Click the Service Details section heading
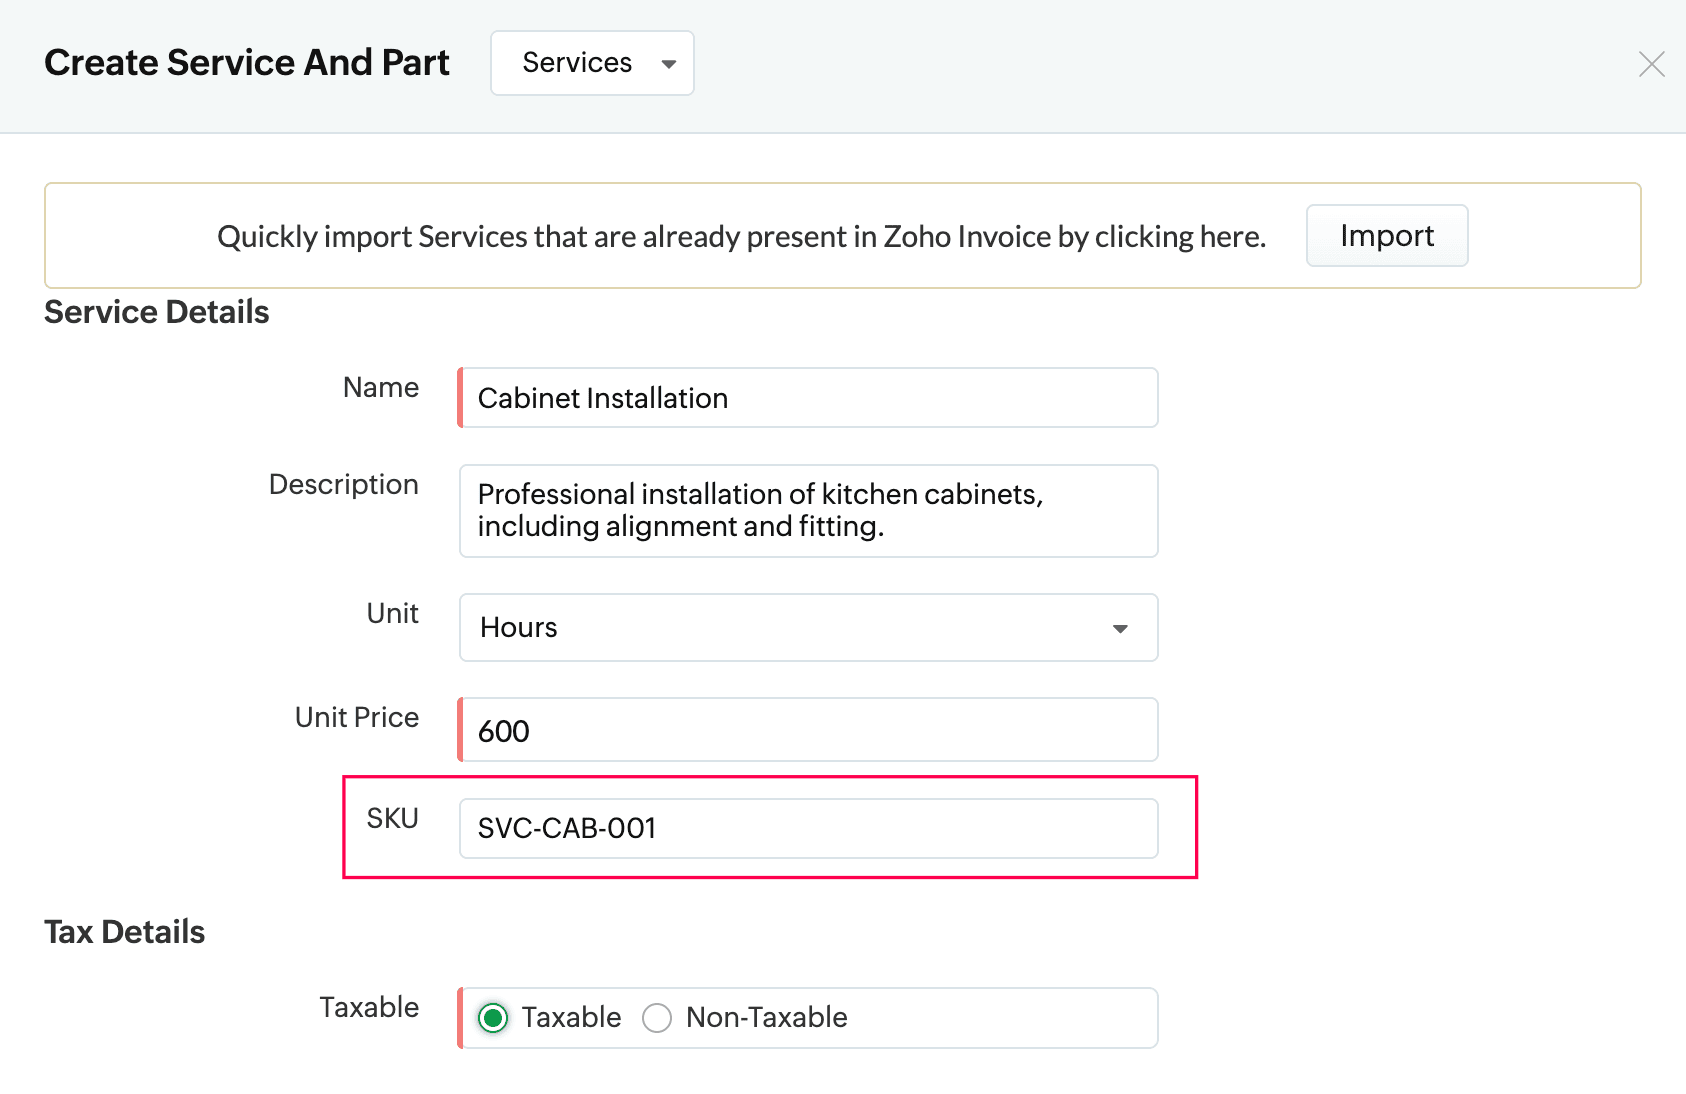Image resolution: width=1686 pixels, height=1094 pixels. coord(157,313)
